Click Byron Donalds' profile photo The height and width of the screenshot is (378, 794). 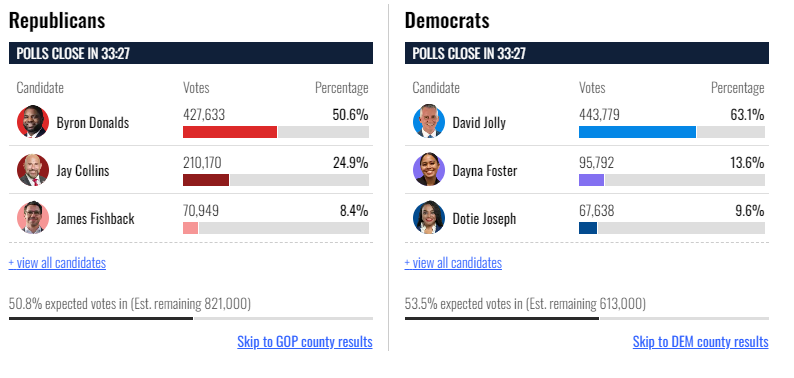tap(33, 122)
